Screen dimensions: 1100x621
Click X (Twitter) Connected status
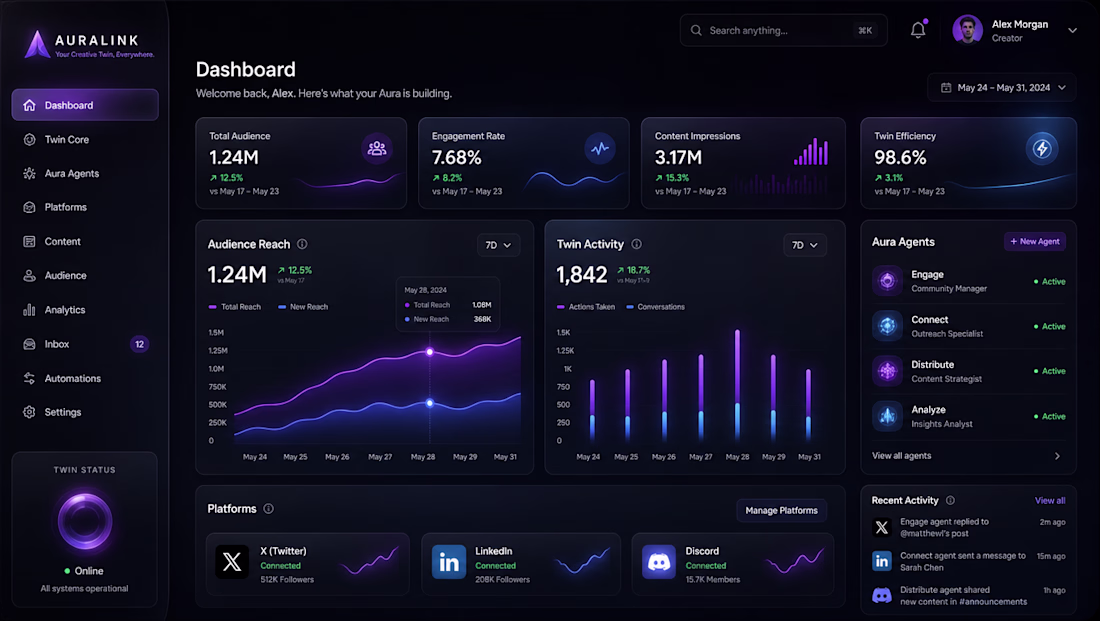[x=281, y=566]
